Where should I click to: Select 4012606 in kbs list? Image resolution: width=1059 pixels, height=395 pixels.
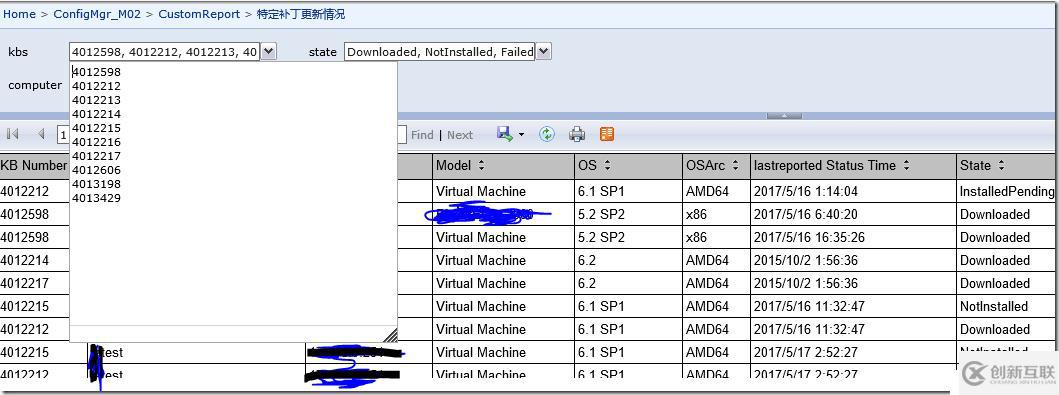tap(97, 170)
